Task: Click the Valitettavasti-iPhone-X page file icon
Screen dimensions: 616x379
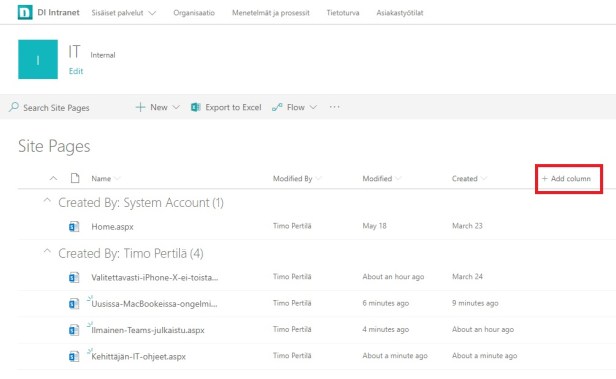Action: [x=74, y=278]
